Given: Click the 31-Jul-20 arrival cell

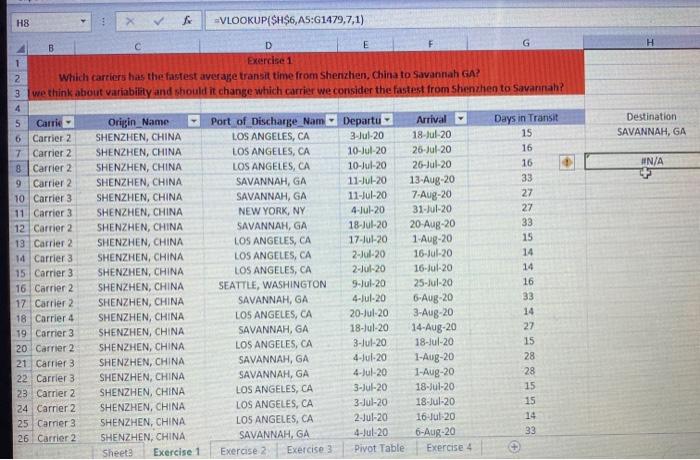Looking at the screenshot, I should click(x=432, y=209).
